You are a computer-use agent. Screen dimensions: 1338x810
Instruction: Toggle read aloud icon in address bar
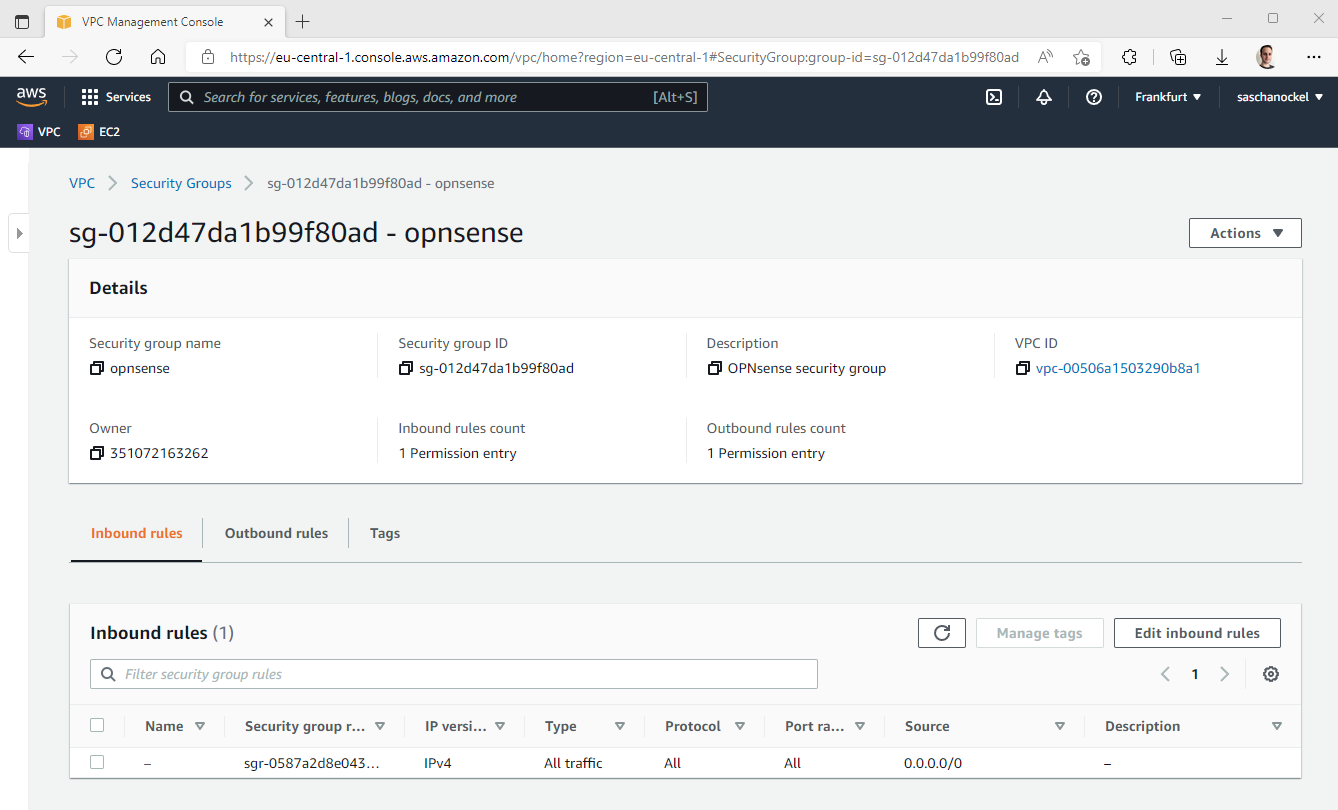(x=1045, y=57)
